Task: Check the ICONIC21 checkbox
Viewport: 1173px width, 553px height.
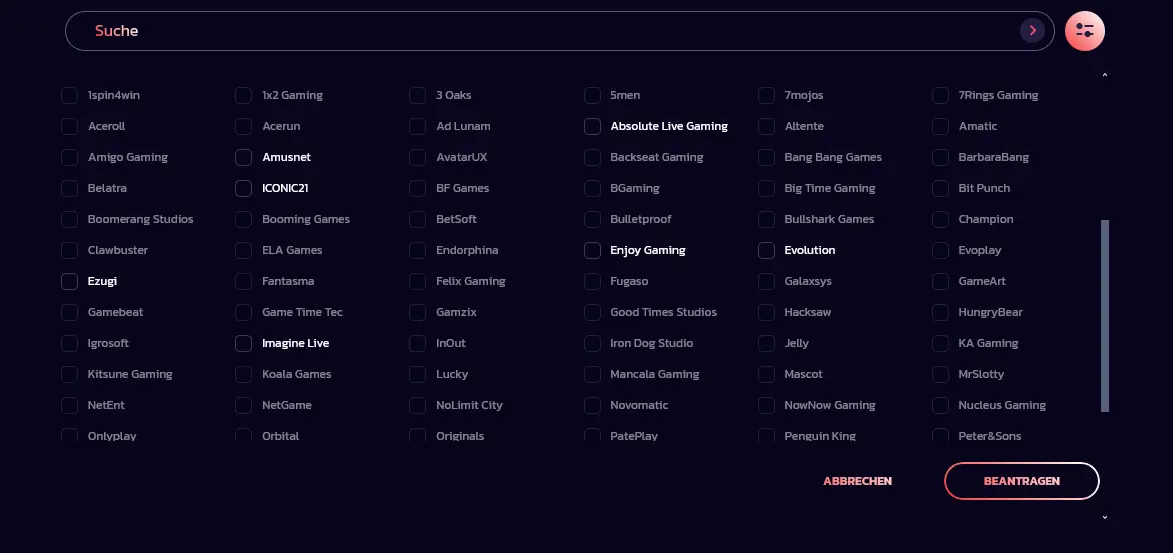Action: coord(243,188)
